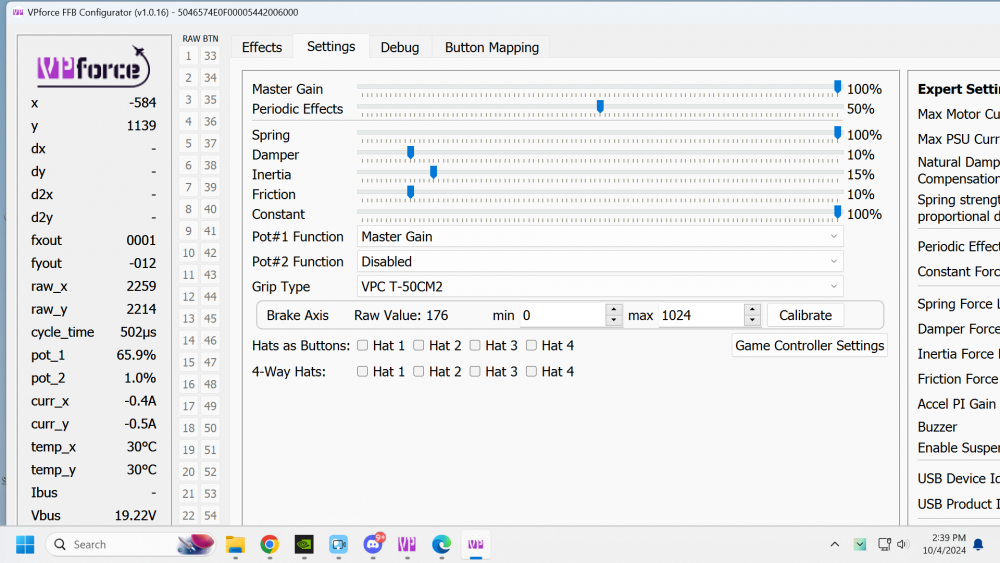Click the VPforce logo in left panel

click(93, 67)
